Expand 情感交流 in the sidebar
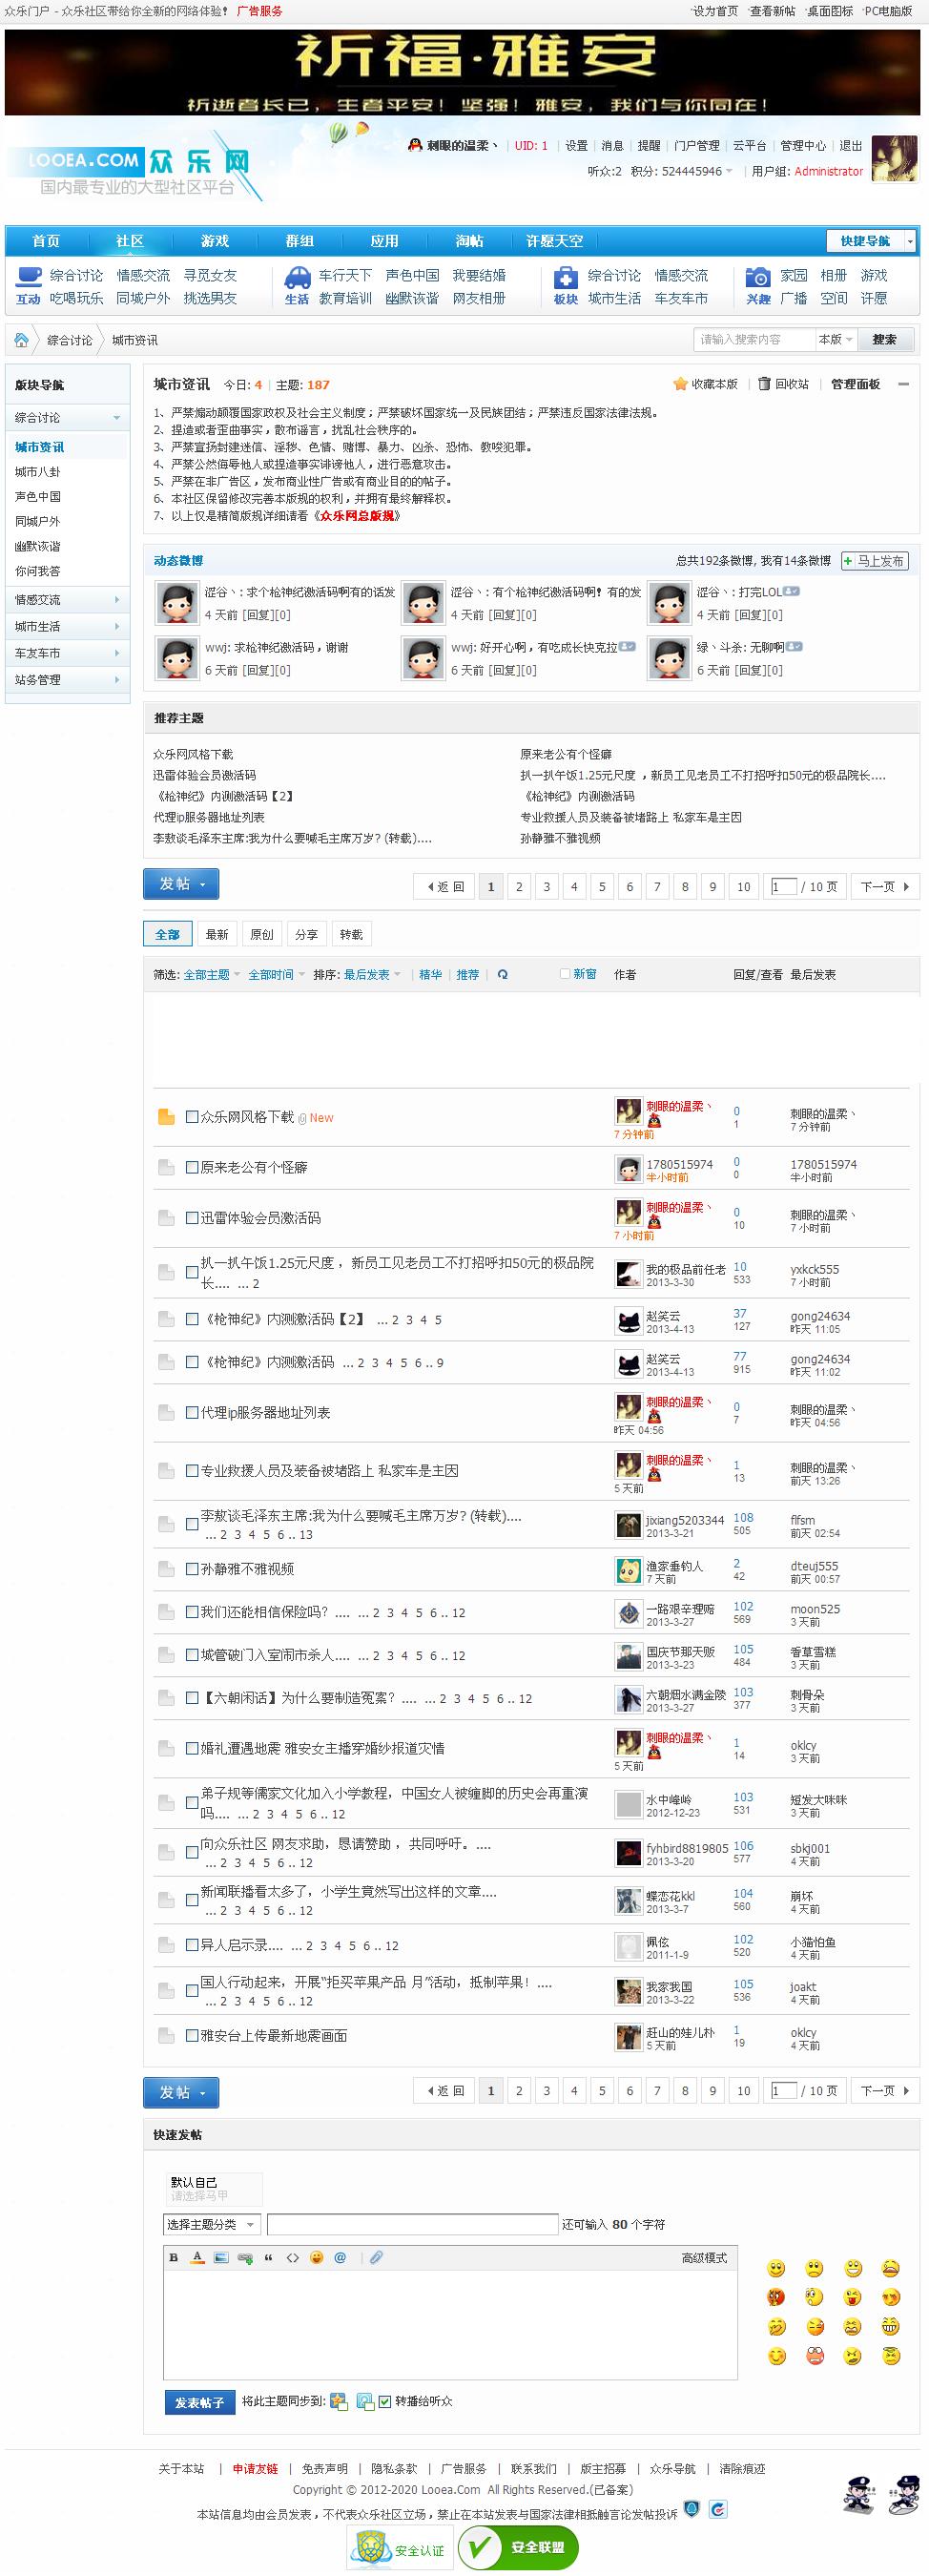 (116, 600)
